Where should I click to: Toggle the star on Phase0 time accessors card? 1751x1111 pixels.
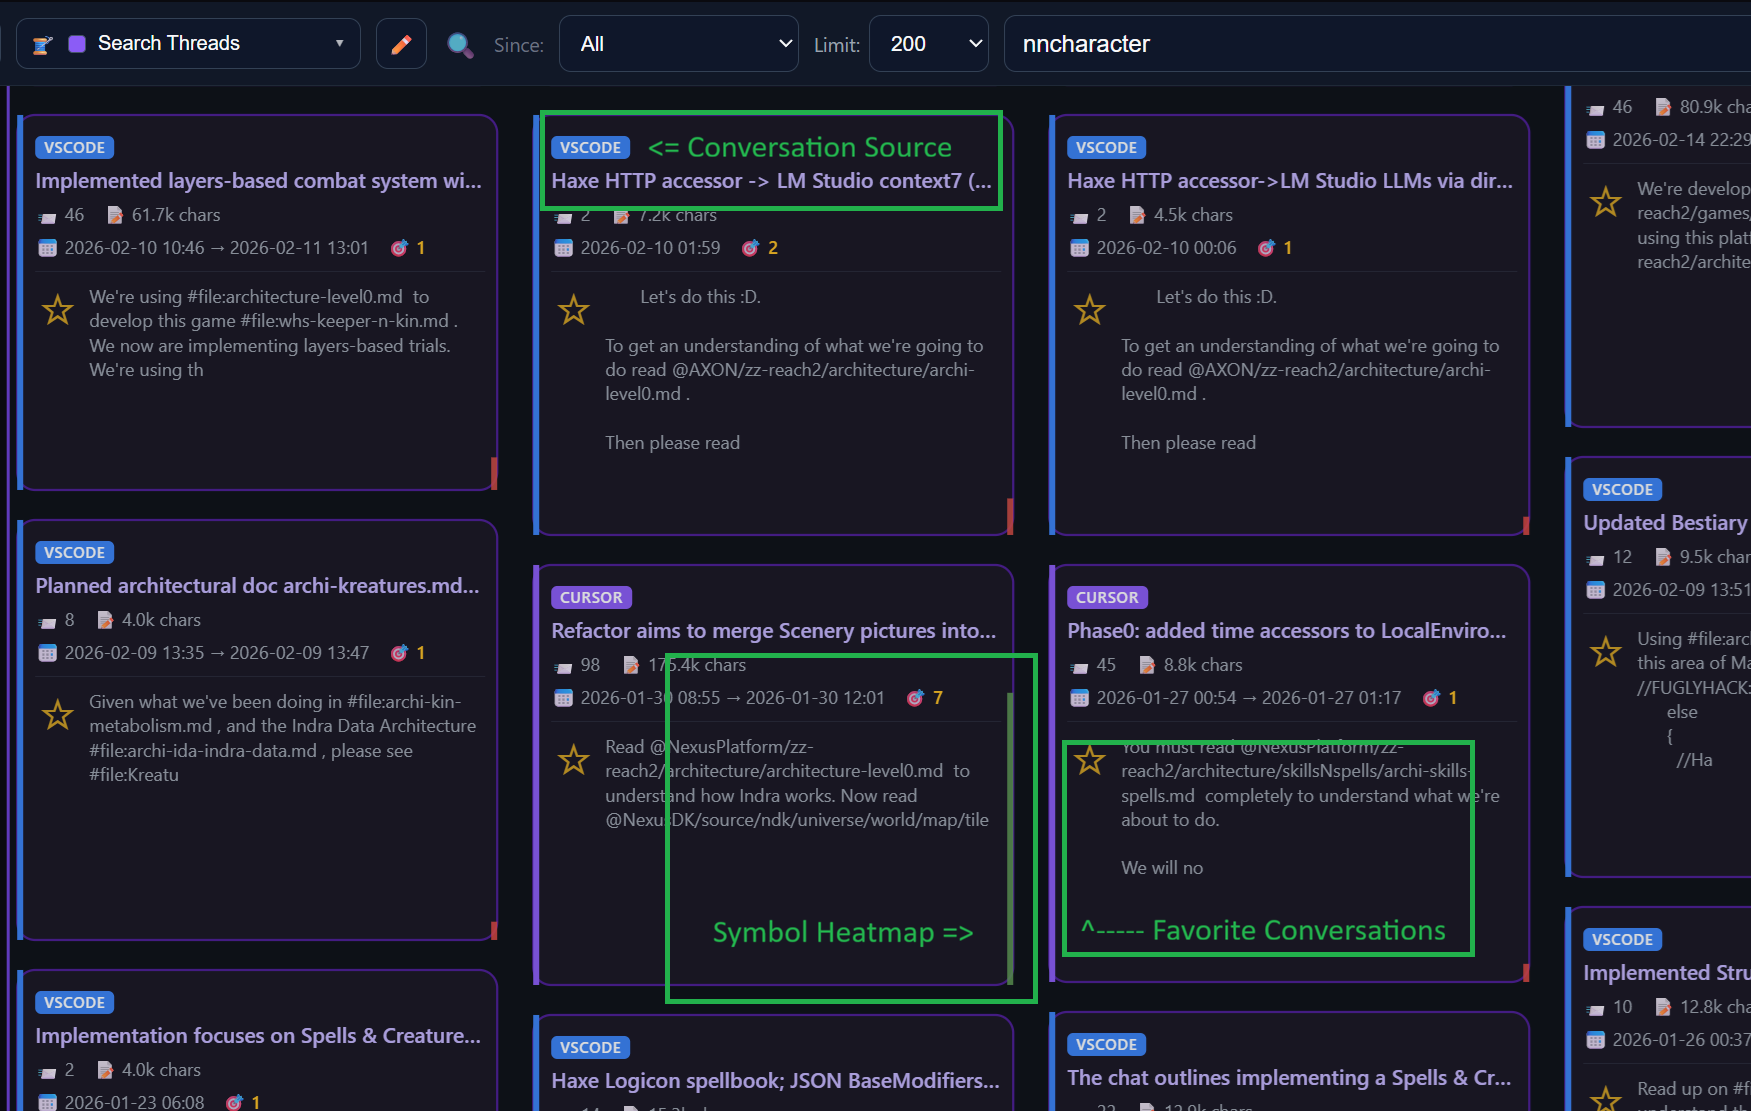(x=1090, y=759)
